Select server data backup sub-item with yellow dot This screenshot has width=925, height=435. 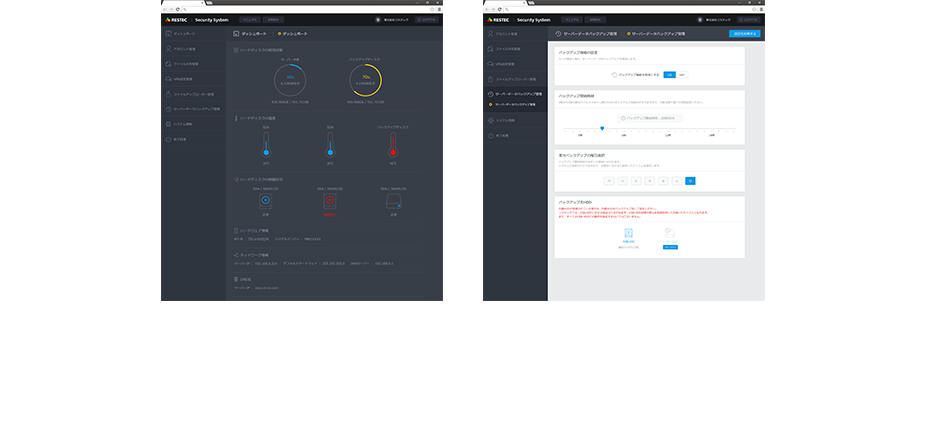512,104
